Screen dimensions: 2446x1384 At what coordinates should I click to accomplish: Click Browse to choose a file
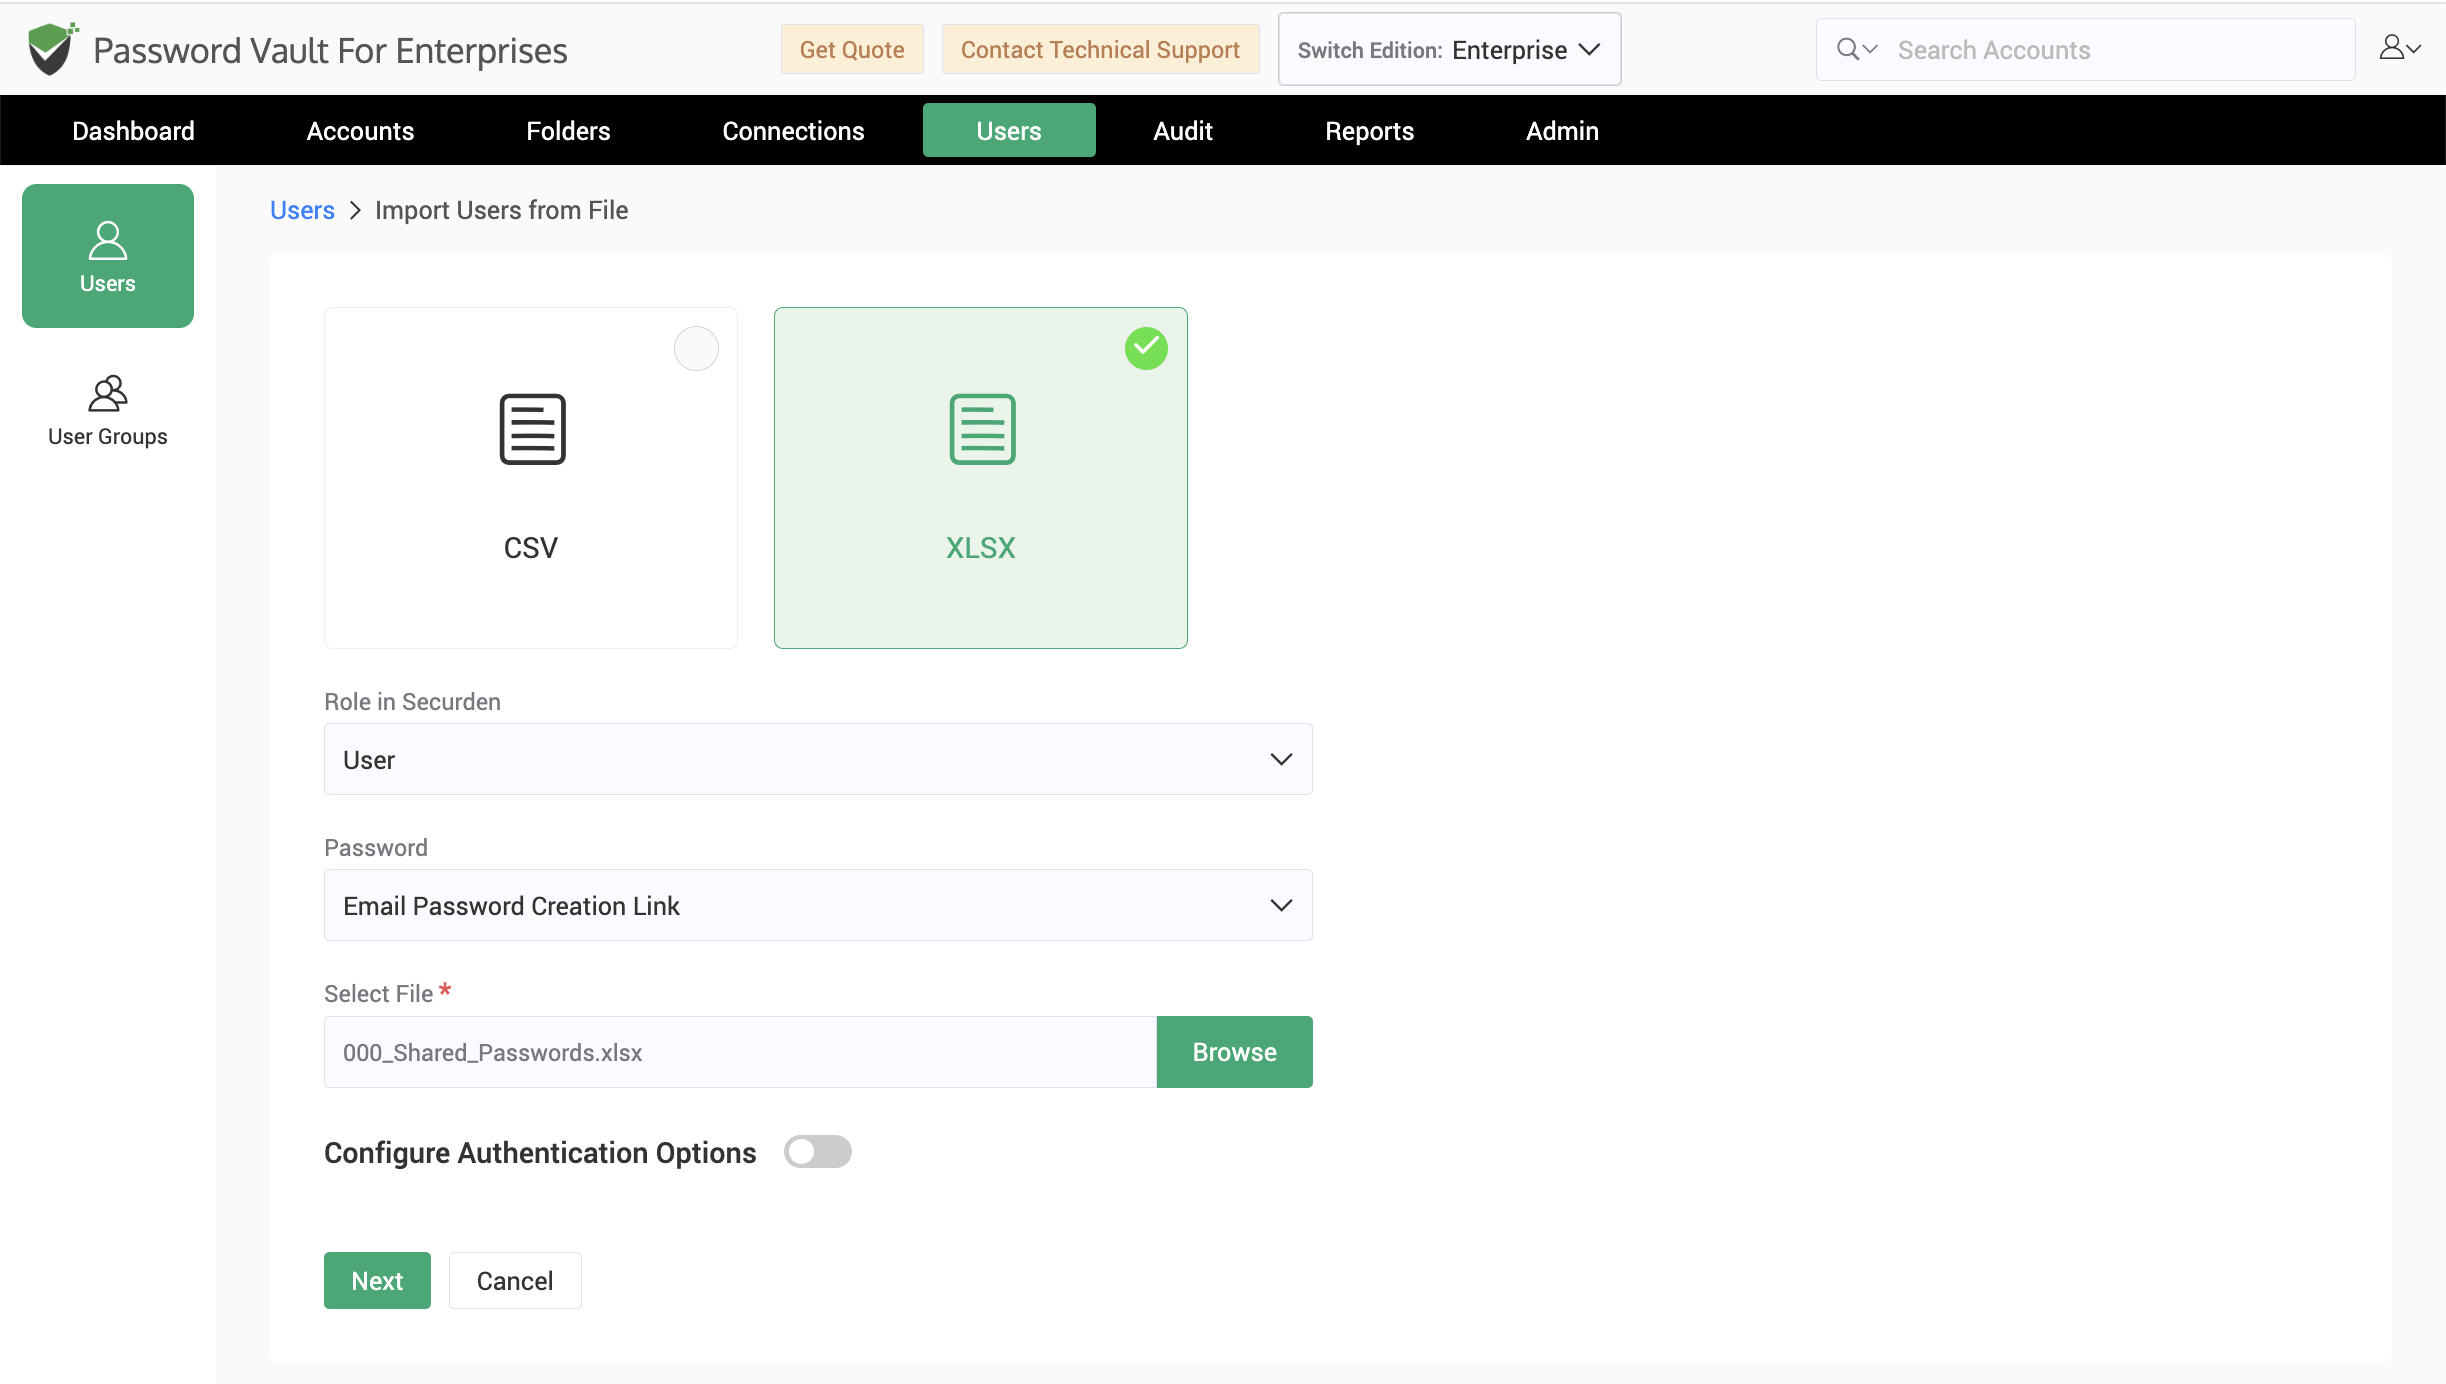(1234, 1052)
